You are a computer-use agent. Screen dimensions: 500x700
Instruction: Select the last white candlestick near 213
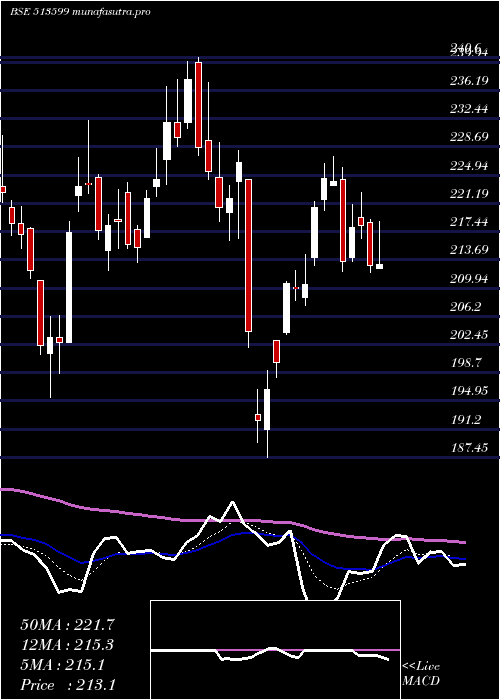379,267
